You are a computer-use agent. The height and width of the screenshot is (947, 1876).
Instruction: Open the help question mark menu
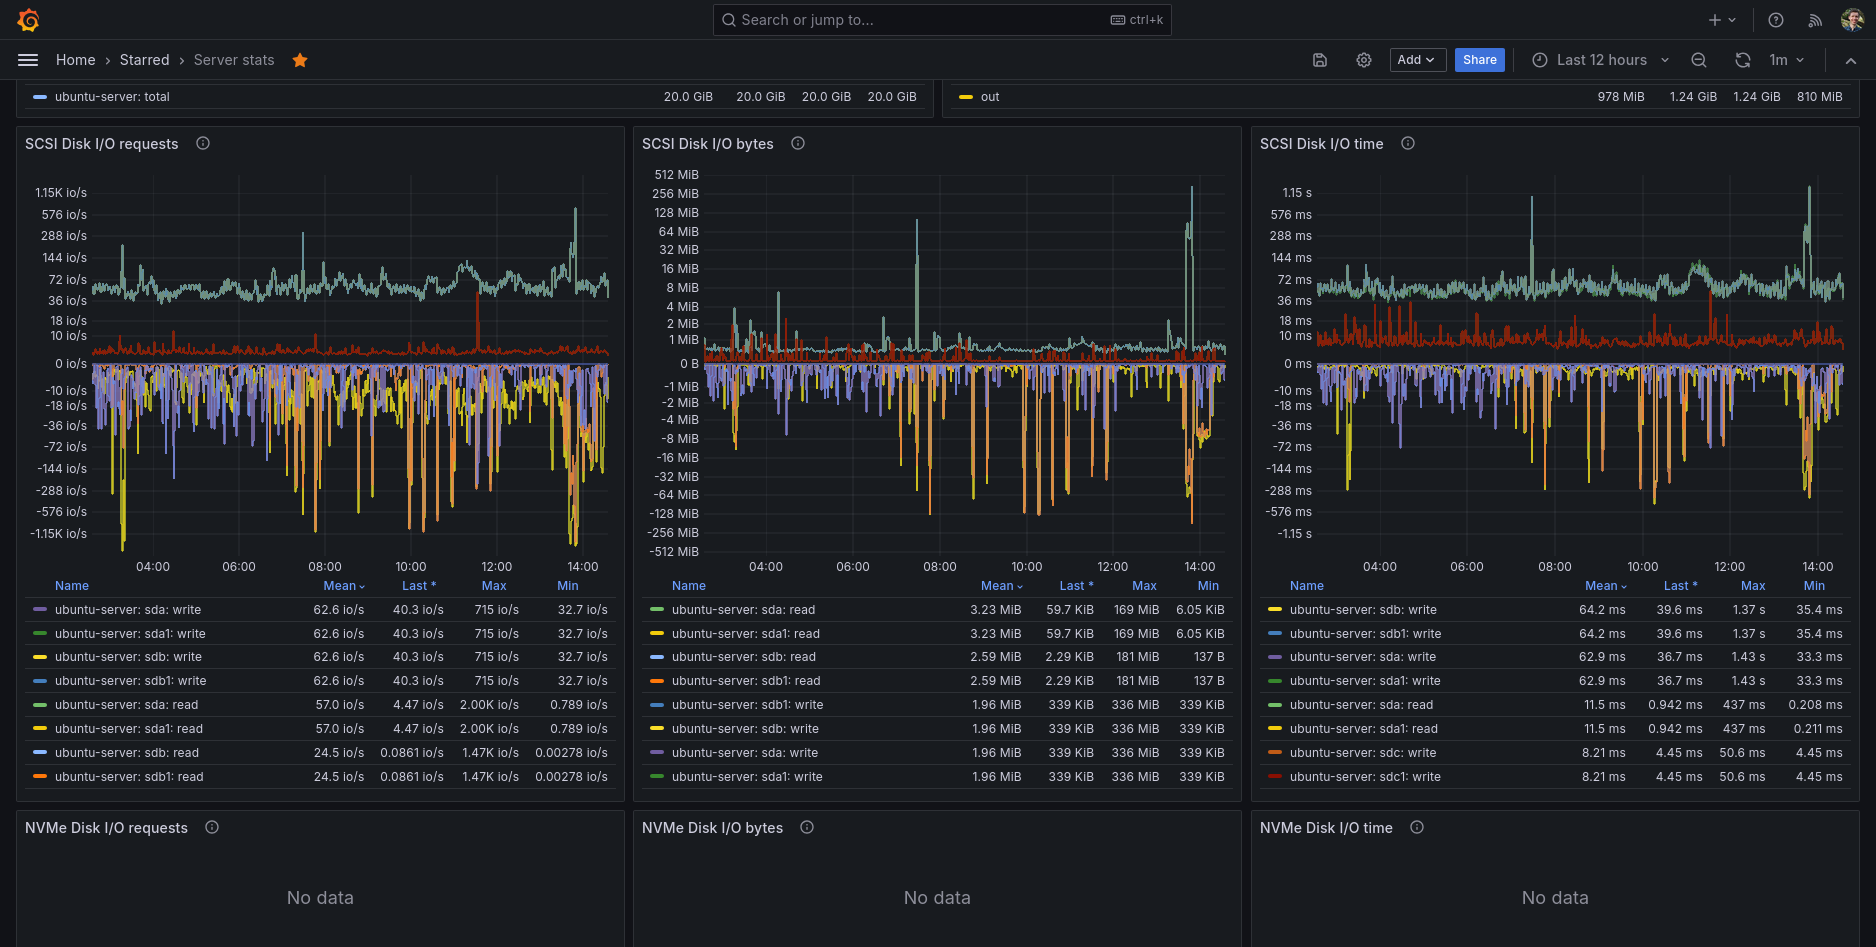(1776, 20)
